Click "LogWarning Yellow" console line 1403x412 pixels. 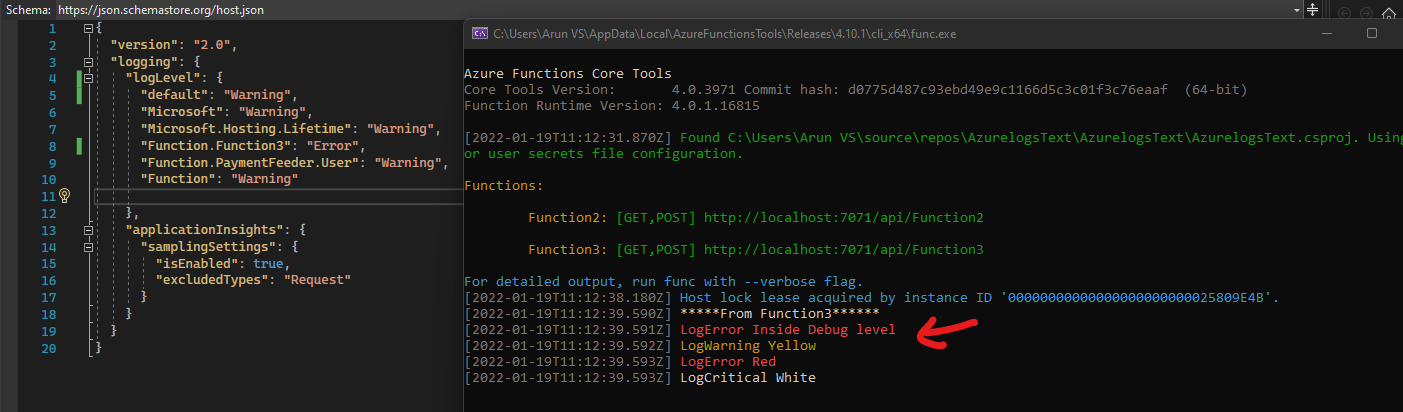pos(748,345)
